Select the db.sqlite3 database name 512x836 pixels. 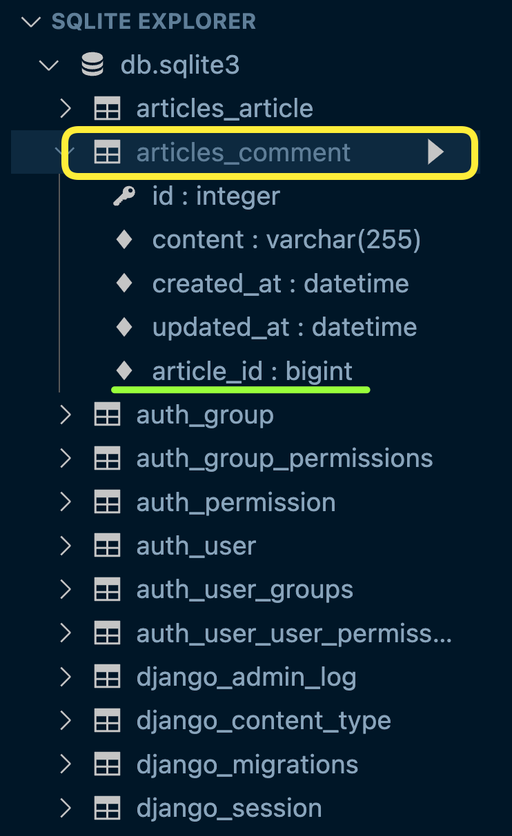pos(180,65)
